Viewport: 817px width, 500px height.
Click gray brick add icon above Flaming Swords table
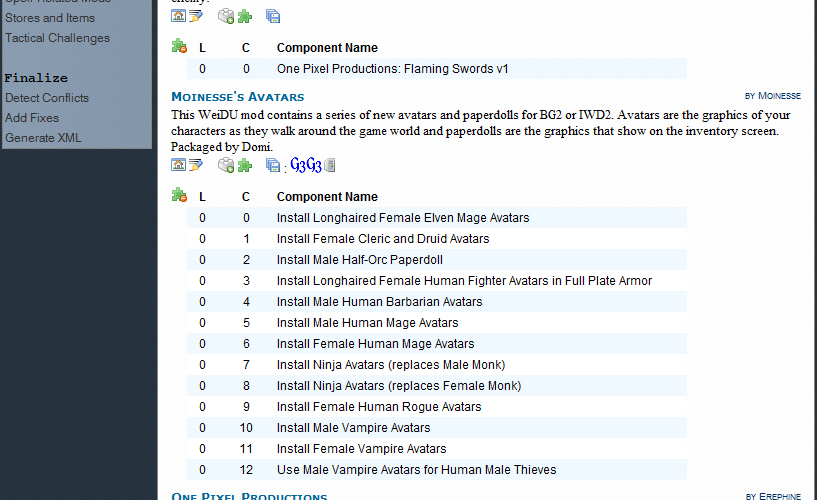[226, 16]
